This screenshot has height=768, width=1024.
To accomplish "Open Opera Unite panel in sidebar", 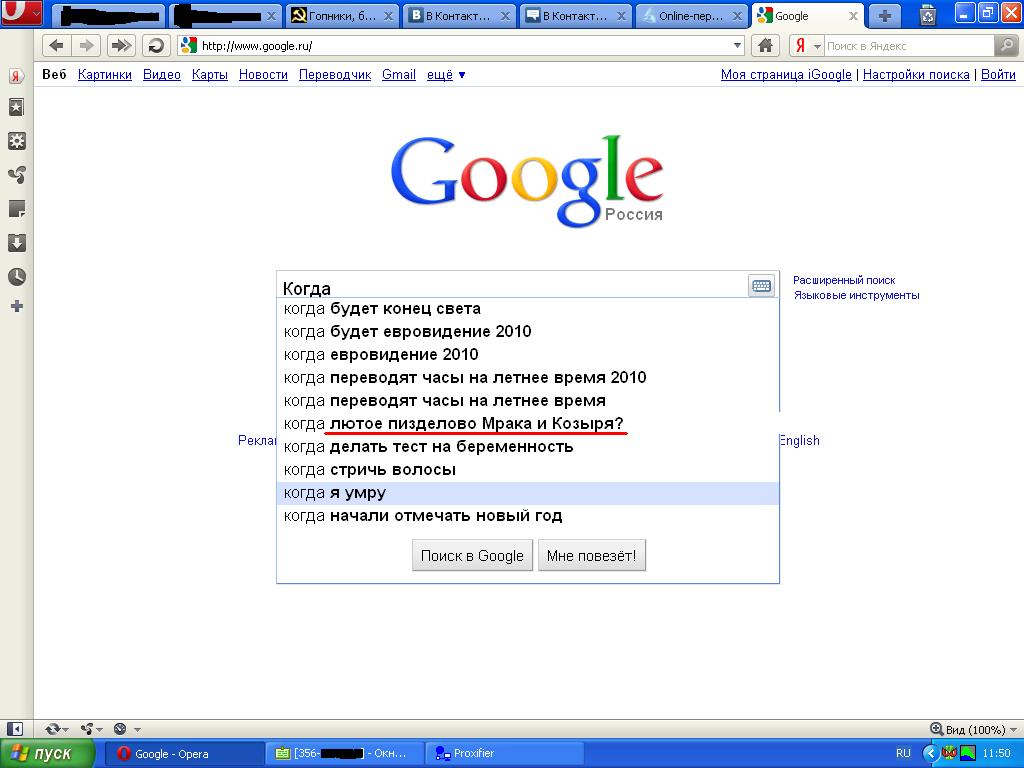I will click(x=16, y=175).
